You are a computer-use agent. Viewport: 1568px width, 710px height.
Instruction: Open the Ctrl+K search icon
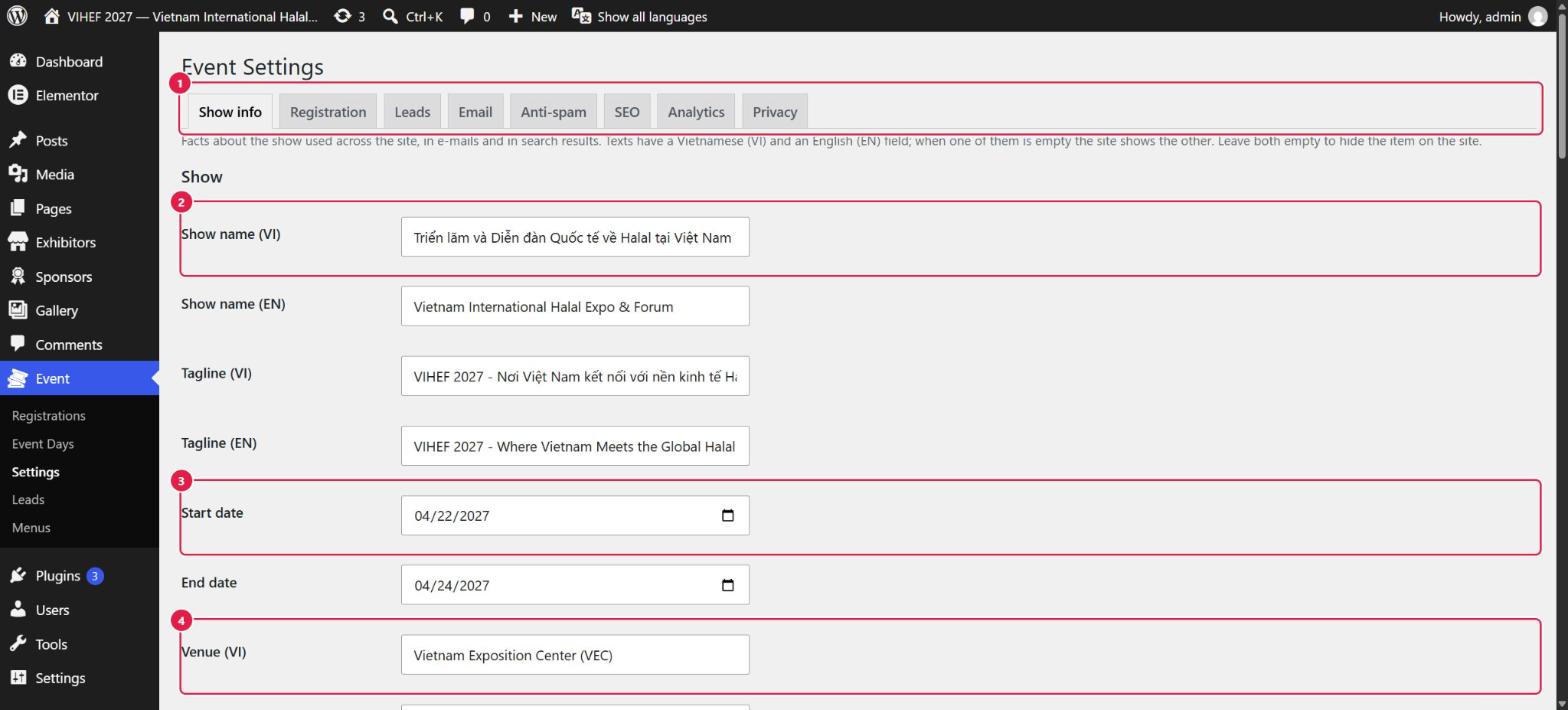[391, 16]
